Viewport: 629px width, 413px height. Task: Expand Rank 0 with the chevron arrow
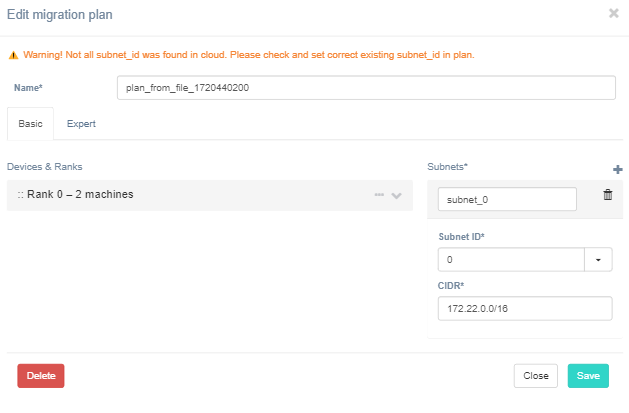click(x=397, y=195)
